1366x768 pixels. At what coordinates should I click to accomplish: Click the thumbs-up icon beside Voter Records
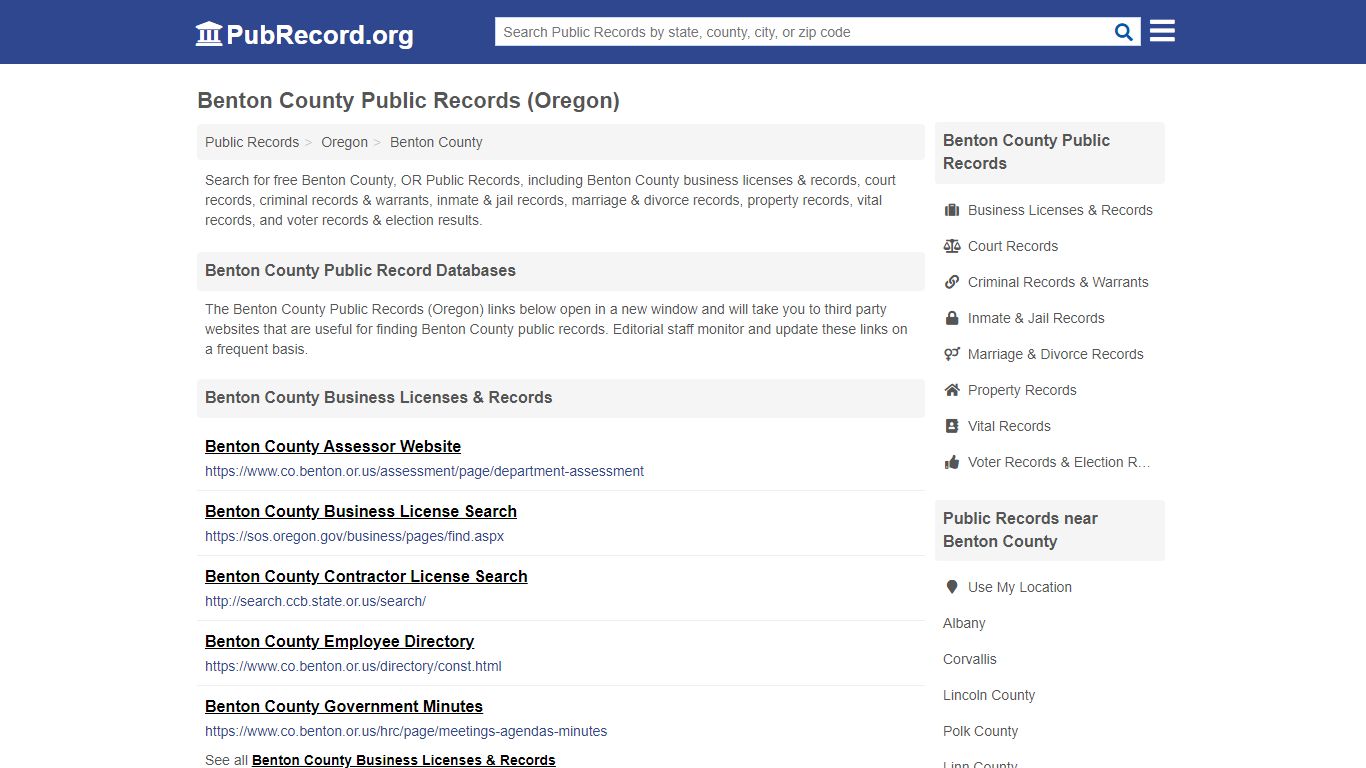952,462
